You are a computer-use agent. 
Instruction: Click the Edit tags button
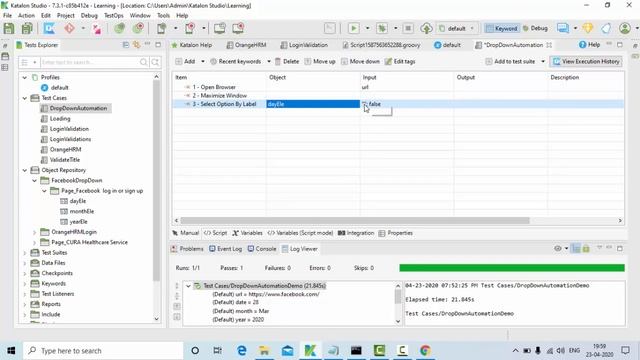[x=400, y=62]
